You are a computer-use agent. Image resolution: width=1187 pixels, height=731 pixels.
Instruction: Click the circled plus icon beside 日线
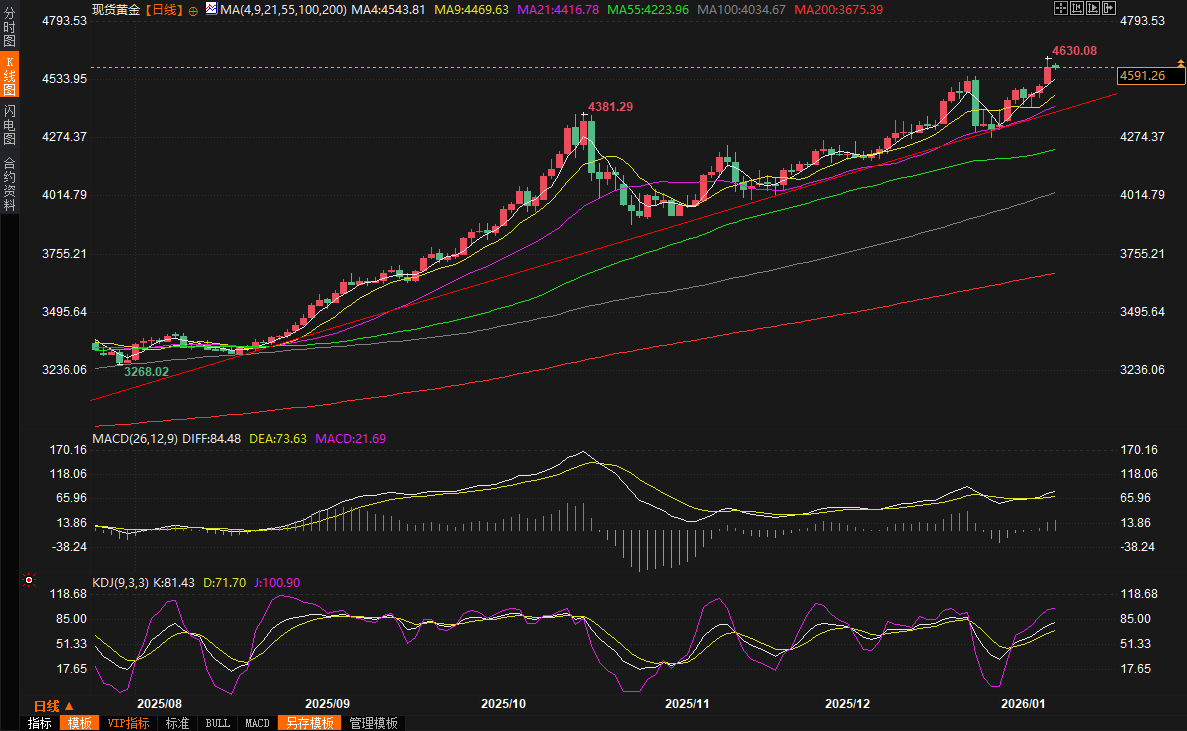point(193,10)
